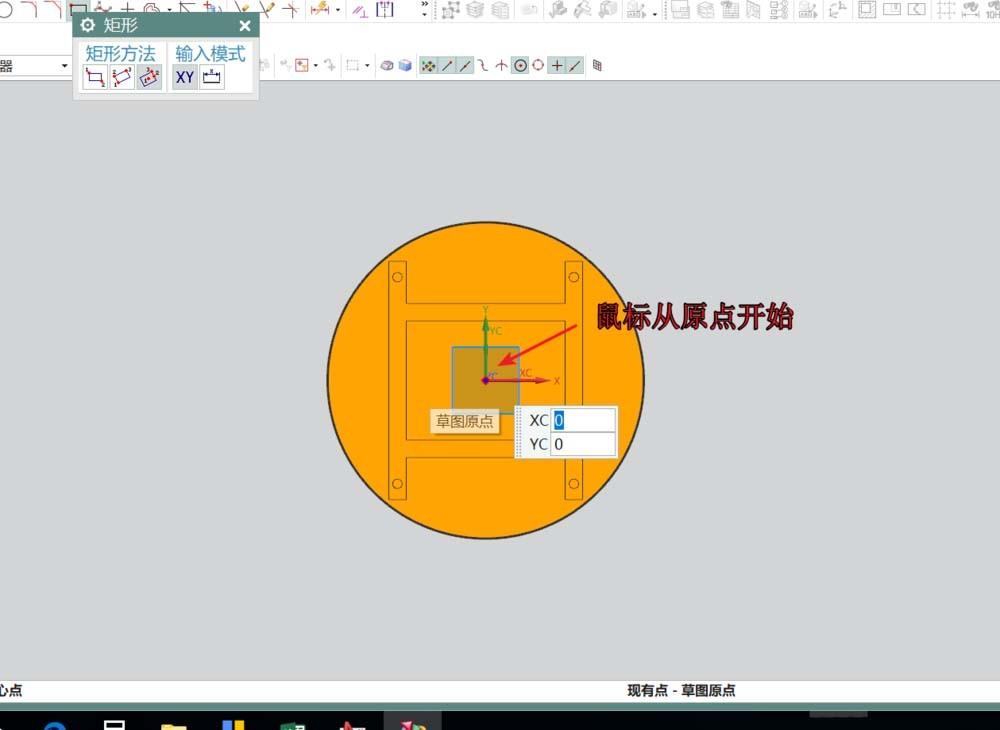1000x730 pixels.
Task: Pick the center rectangle method icon
Action: click(x=149, y=77)
